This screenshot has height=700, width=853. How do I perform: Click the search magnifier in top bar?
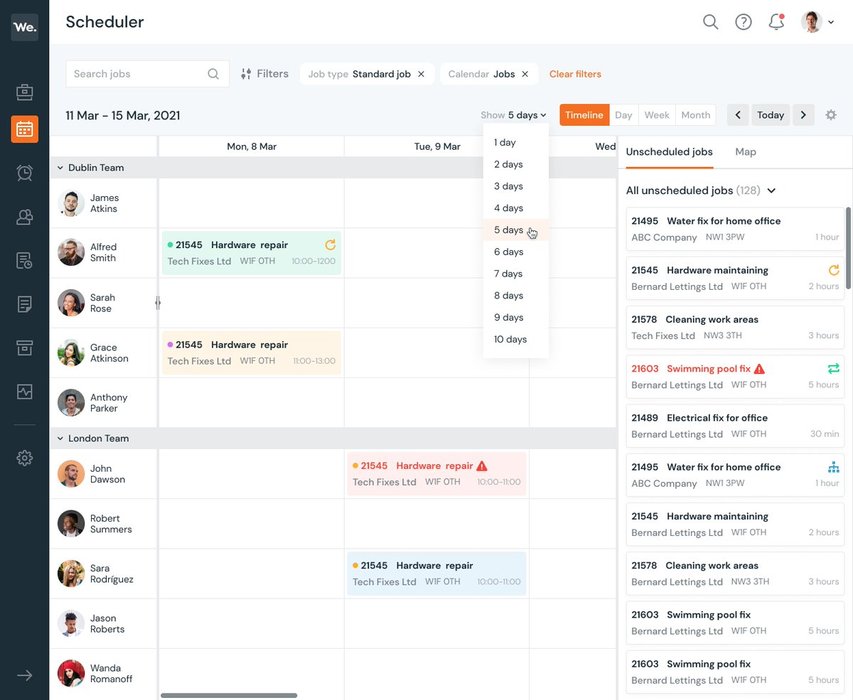coord(710,22)
